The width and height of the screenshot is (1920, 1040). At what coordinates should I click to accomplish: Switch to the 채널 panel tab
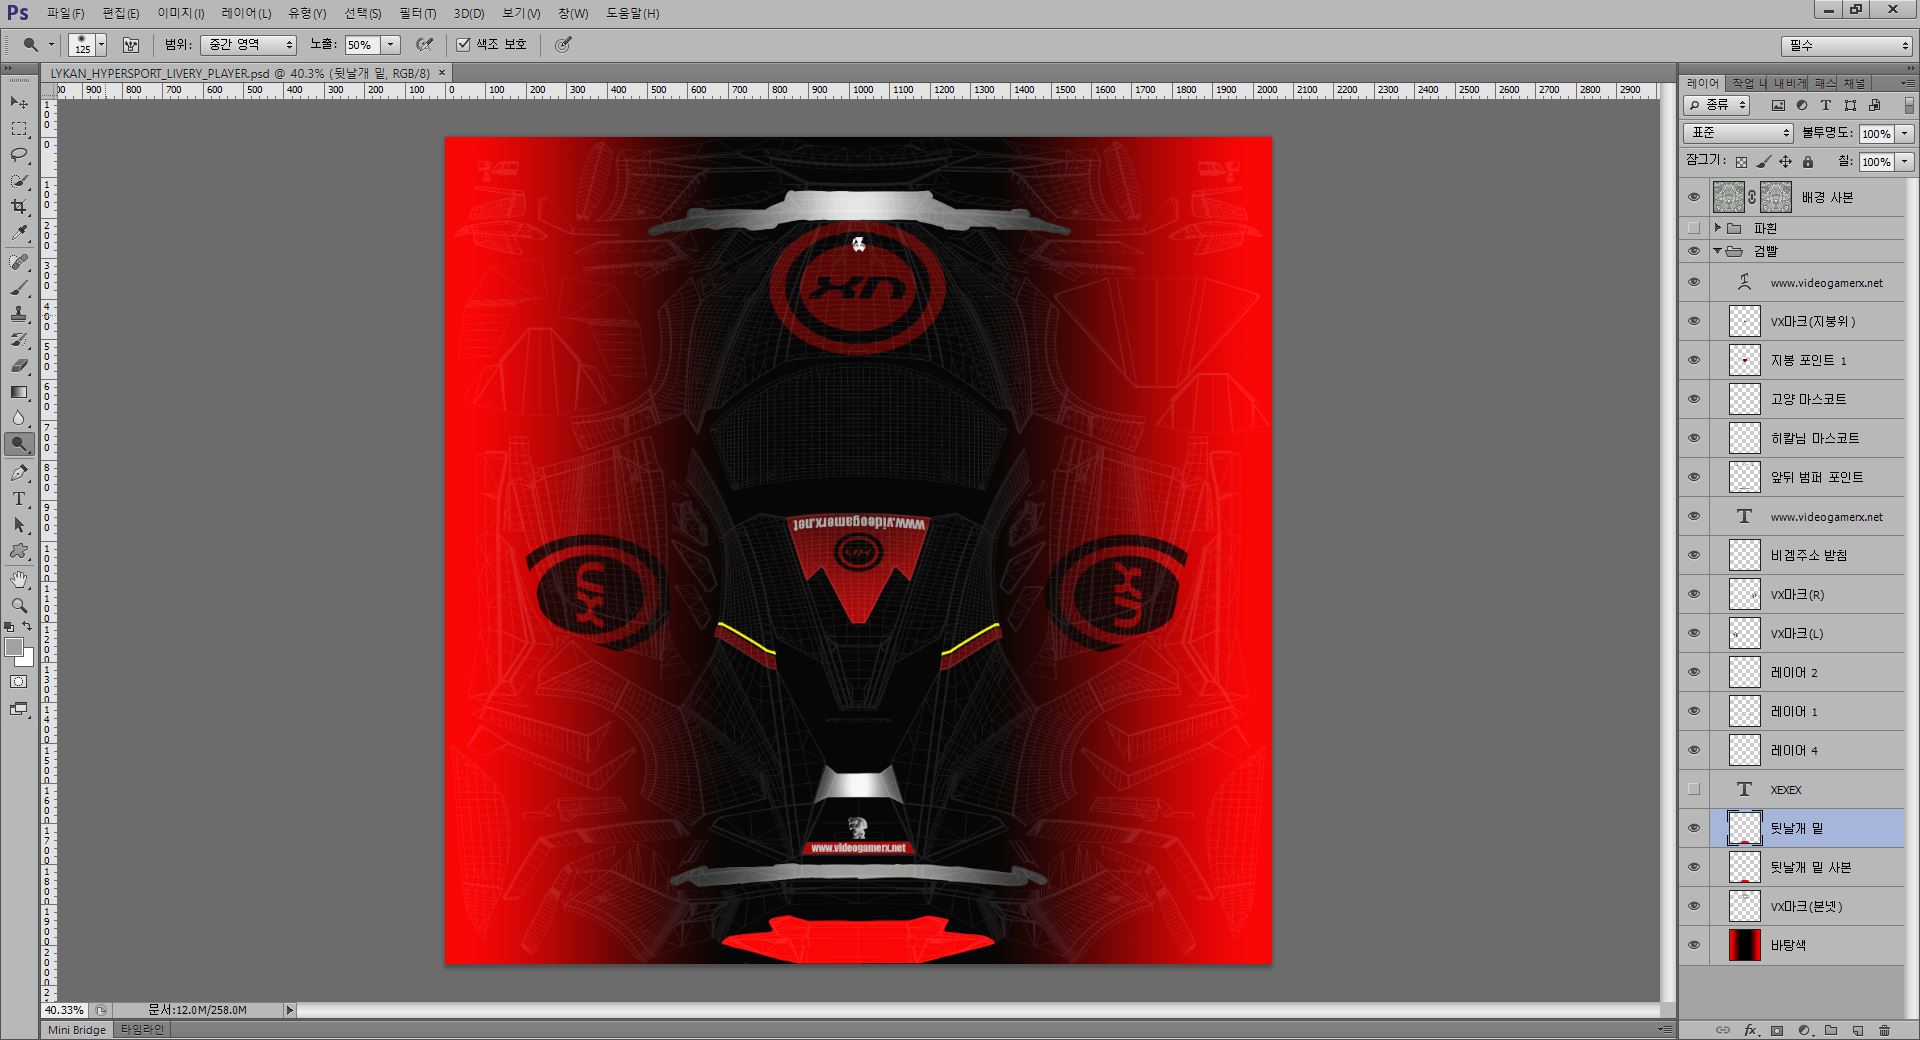[x=1854, y=83]
